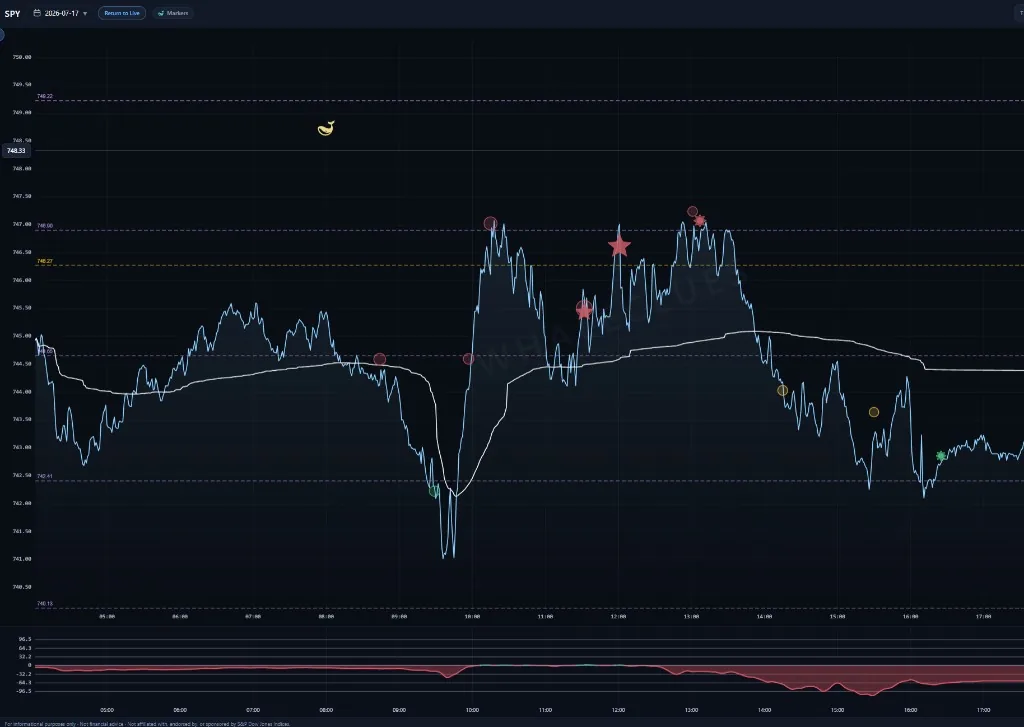Click the 747.00 price axis label

point(22,224)
